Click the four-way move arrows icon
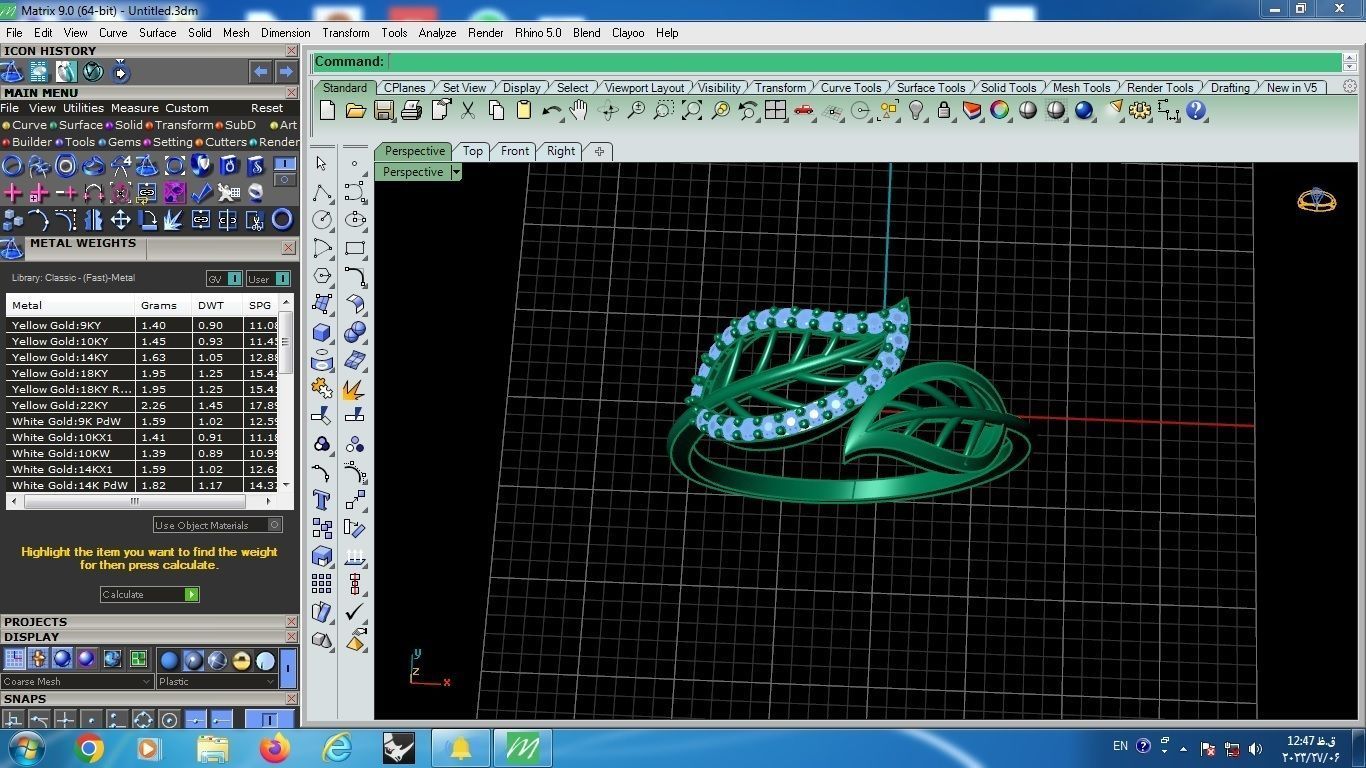 pos(120,219)
